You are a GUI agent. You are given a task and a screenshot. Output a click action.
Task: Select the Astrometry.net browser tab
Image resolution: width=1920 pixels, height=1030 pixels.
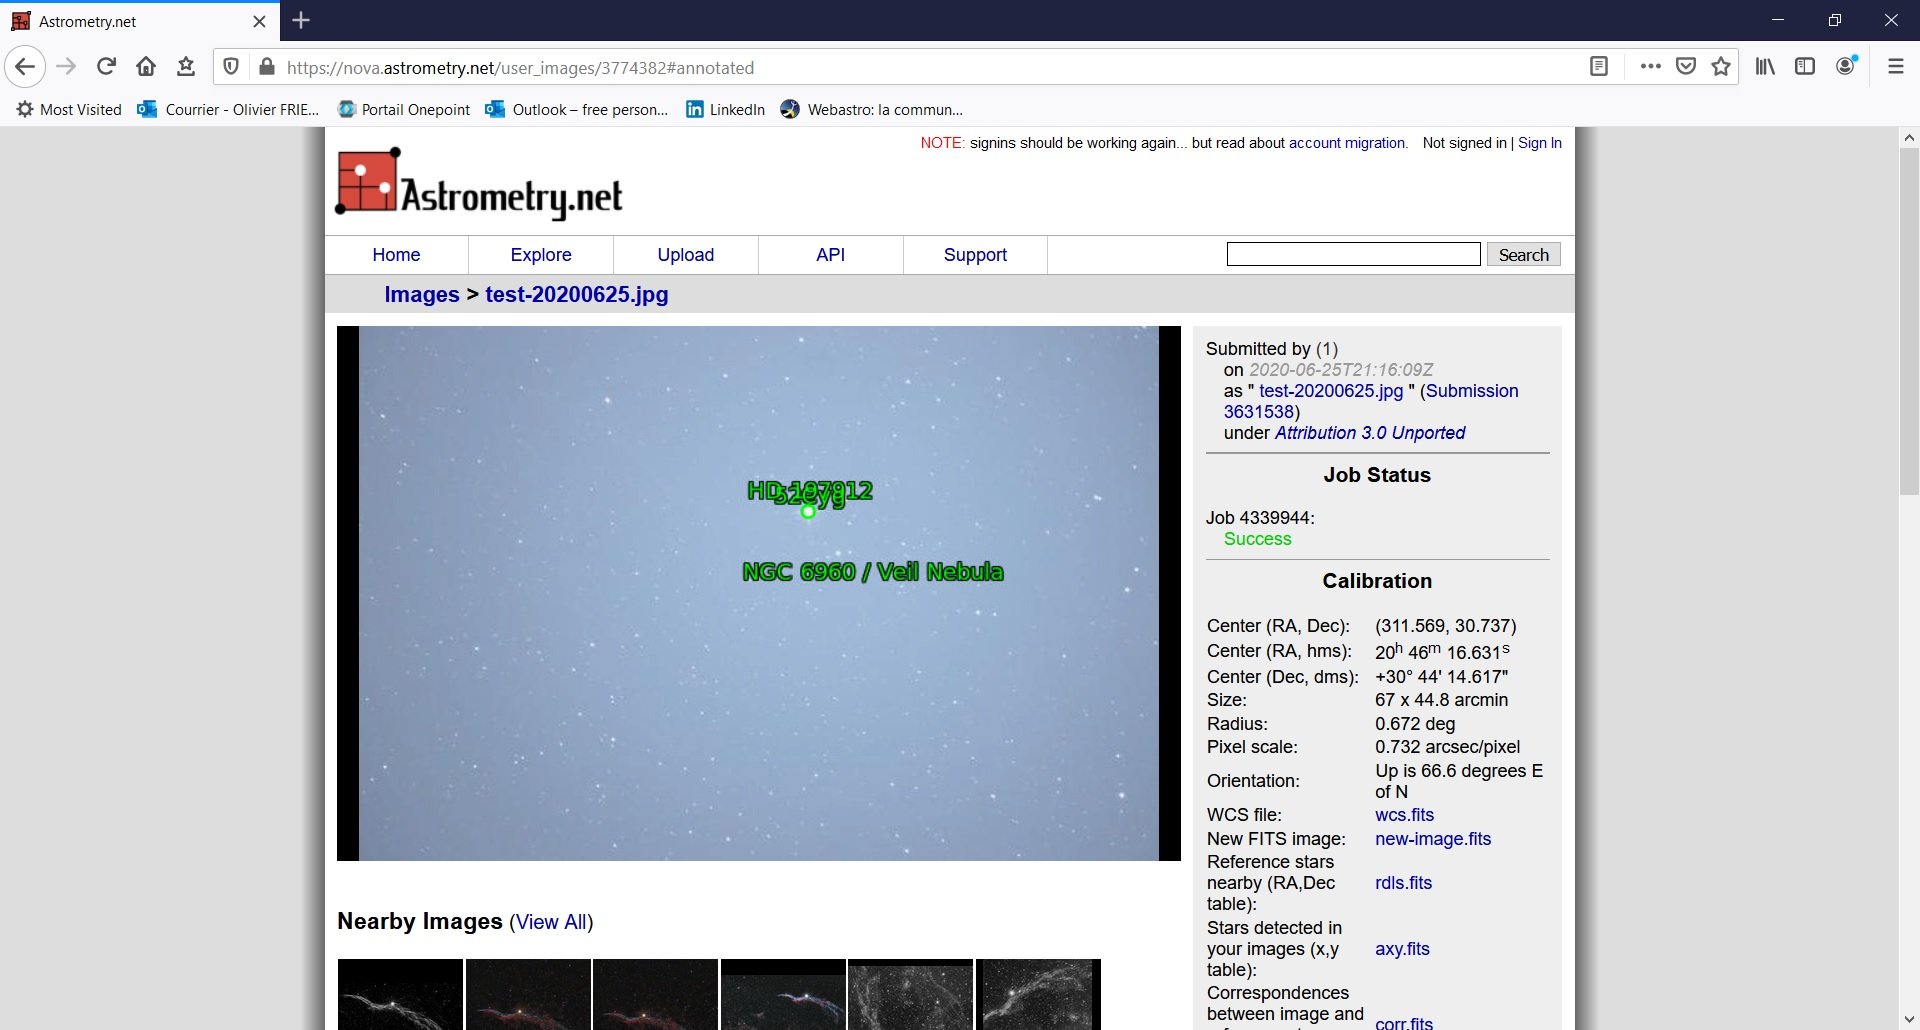coord(140,21)
